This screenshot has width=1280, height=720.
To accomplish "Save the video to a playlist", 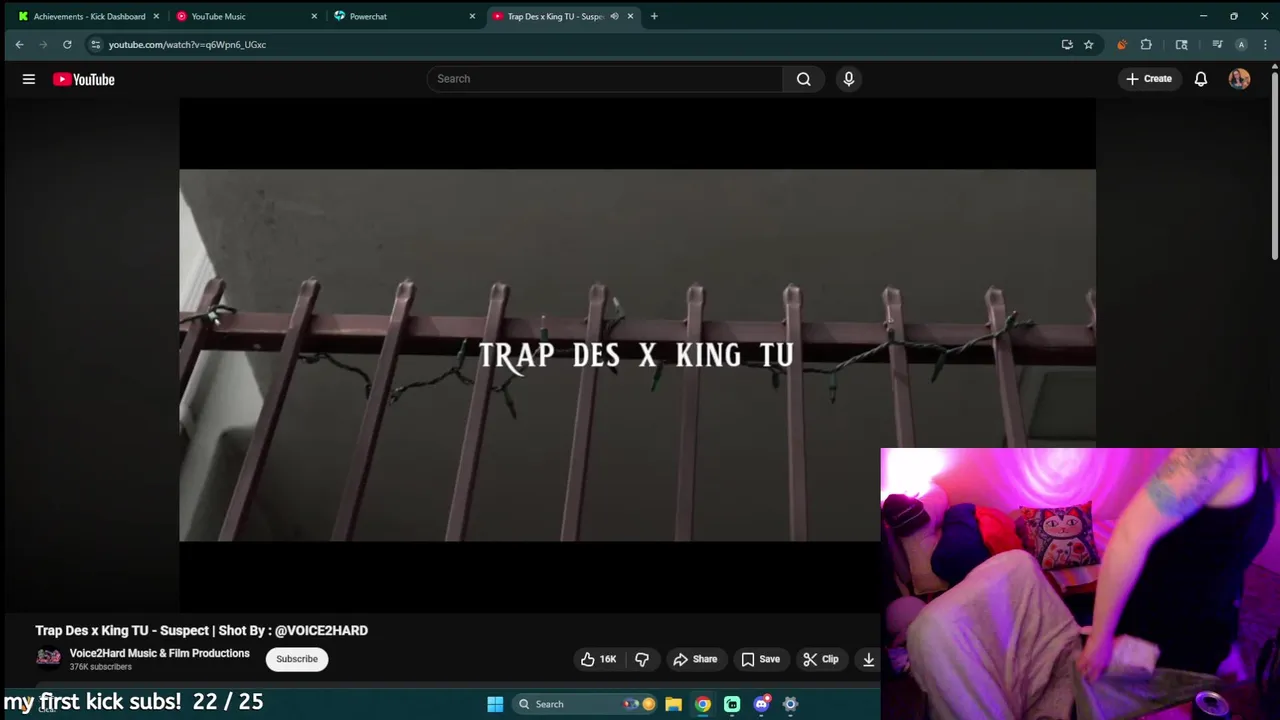I will tap(760, 659).
